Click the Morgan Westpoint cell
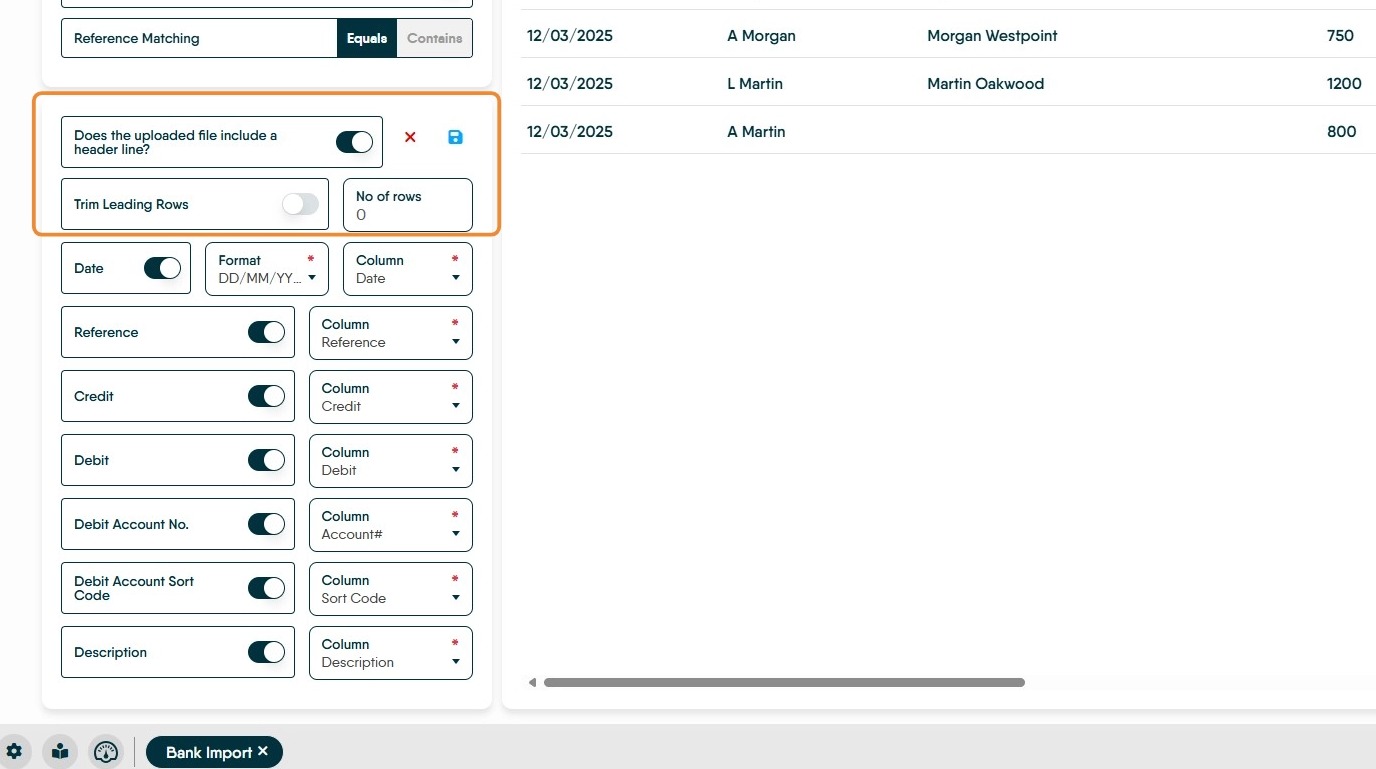 click(x=992, y=36)
